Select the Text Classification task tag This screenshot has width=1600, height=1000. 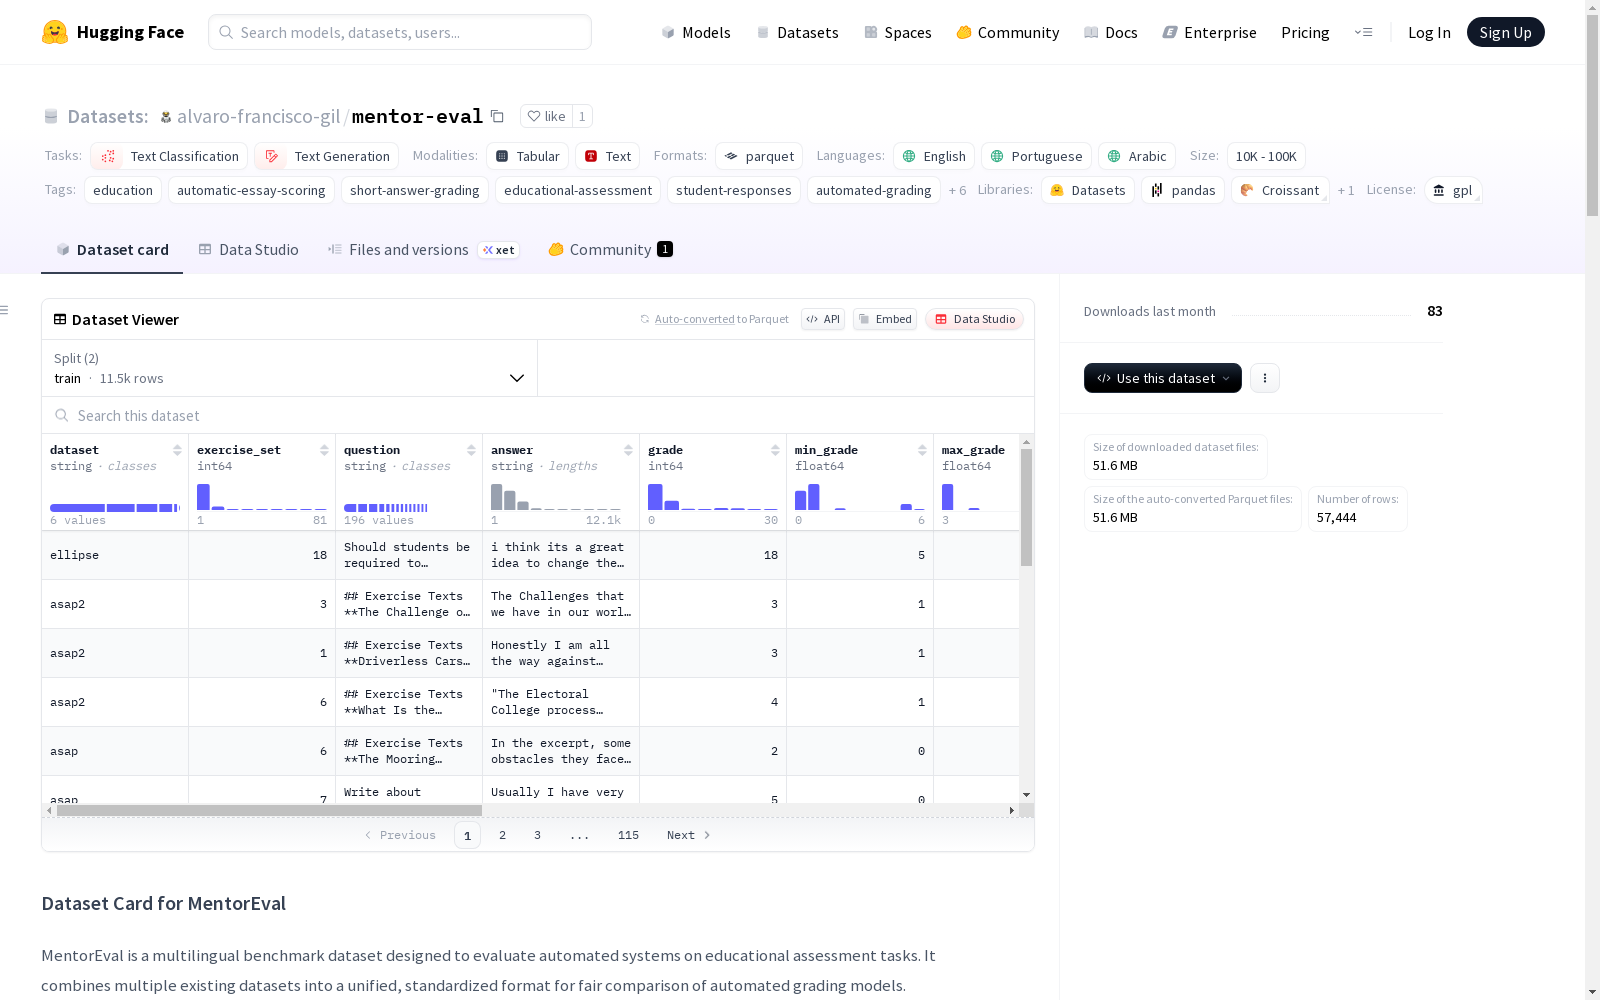click(x=169, y=156)
